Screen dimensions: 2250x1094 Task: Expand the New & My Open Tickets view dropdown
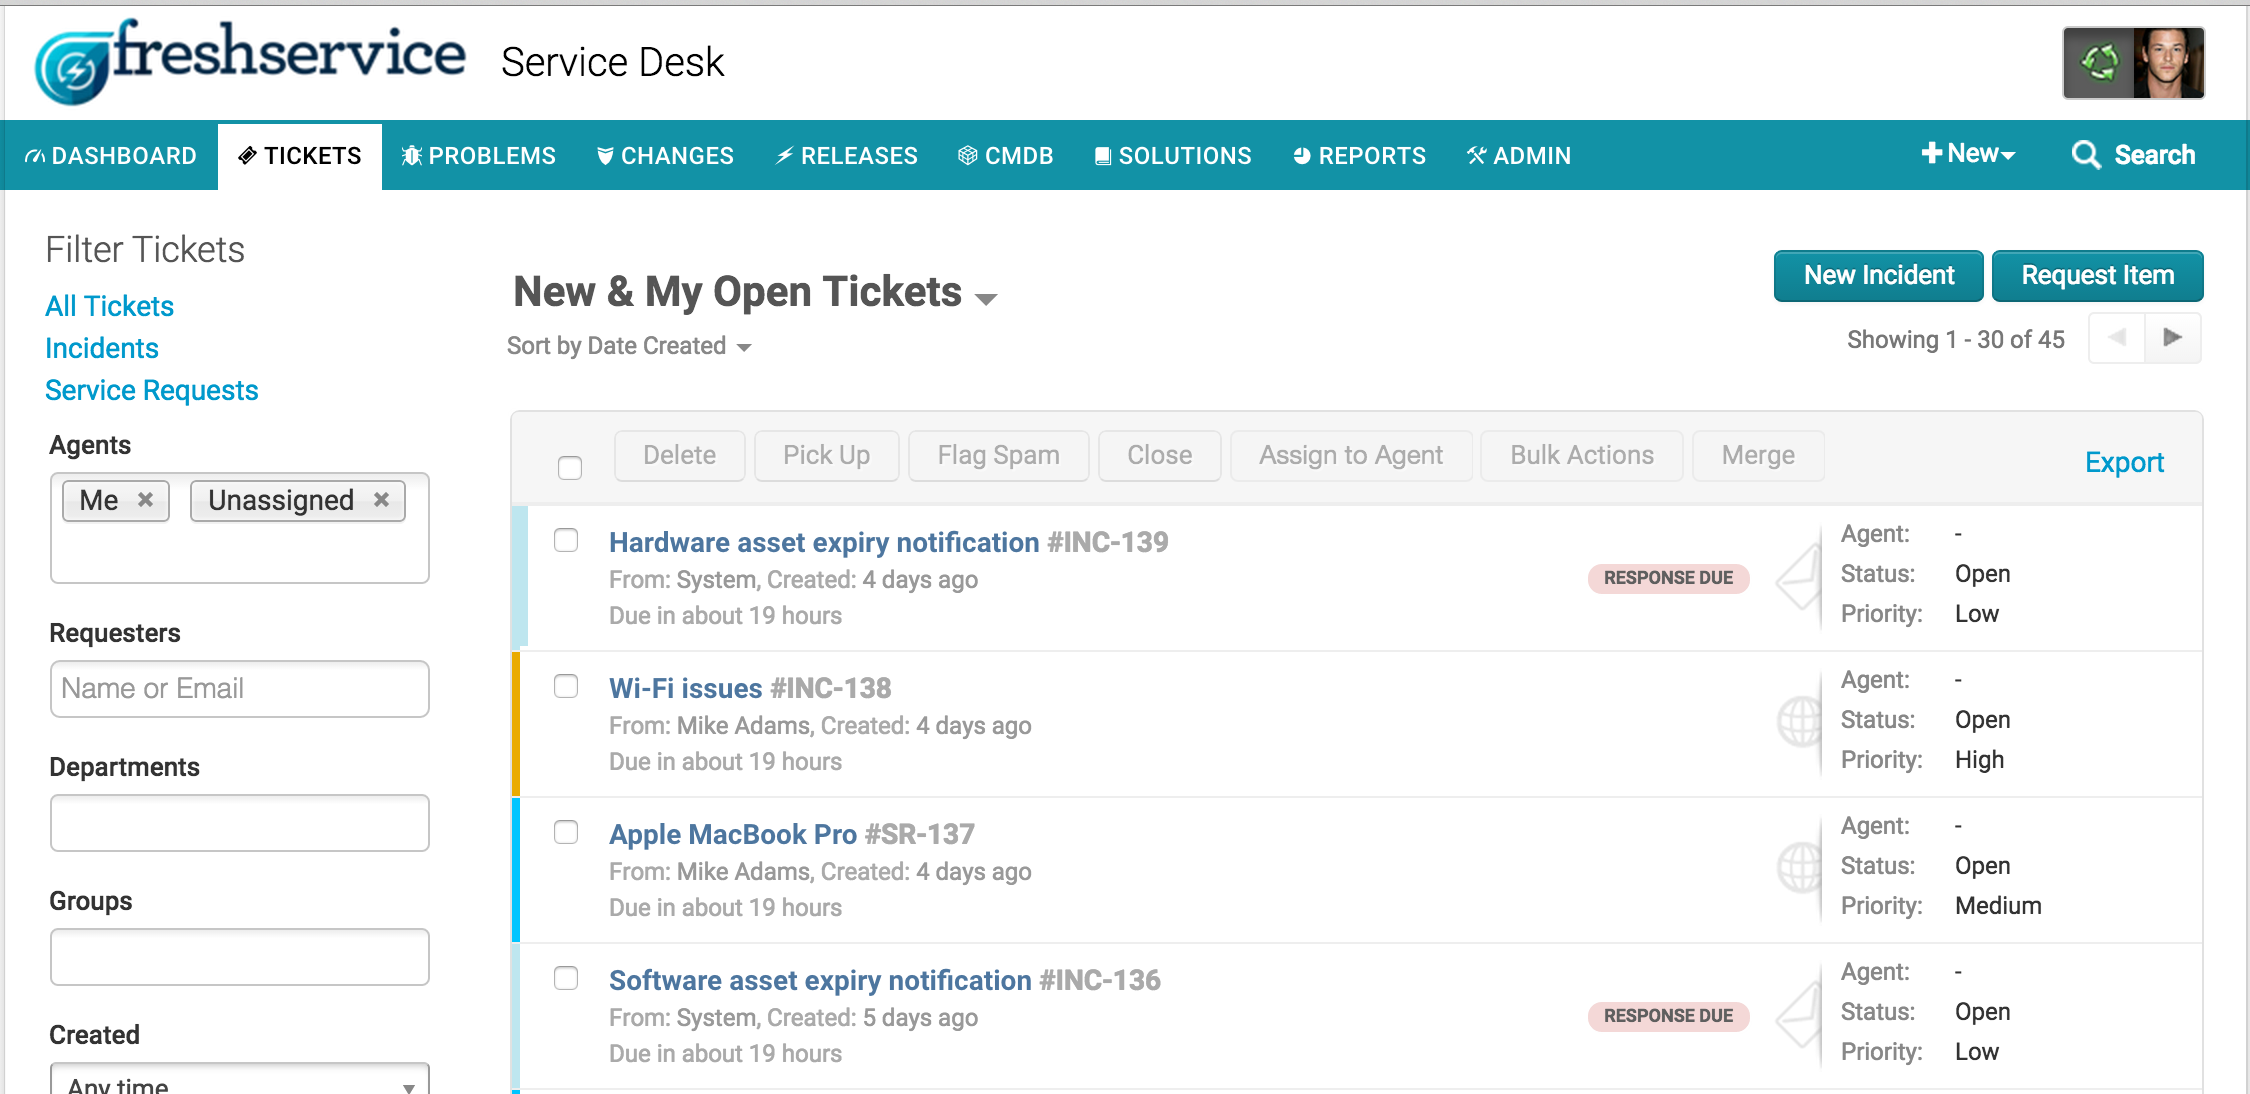coord(986,299)
